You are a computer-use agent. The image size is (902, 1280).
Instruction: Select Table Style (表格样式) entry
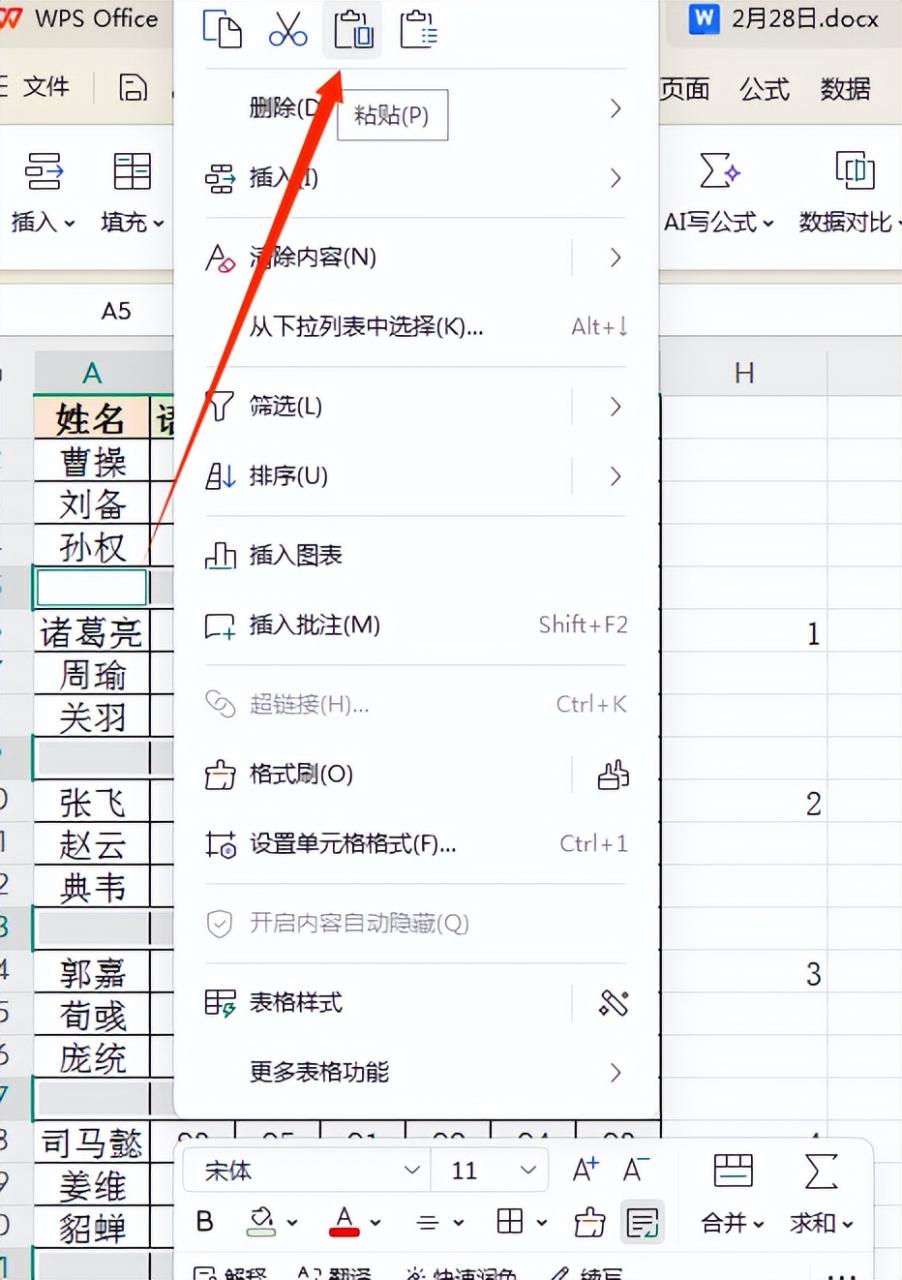point(296,1002)
